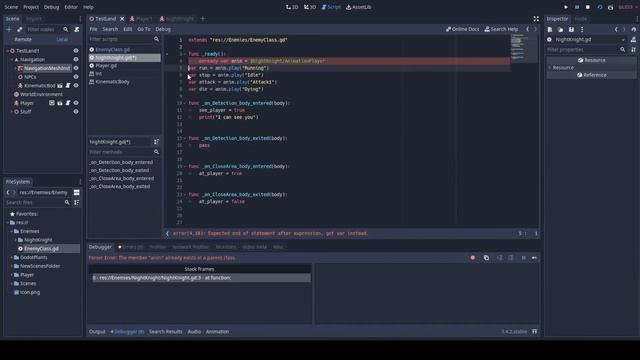Open object history icon in Inspector
Image resolution: width=640 pixels, height=360 pixels.
[x=633, y=29]
